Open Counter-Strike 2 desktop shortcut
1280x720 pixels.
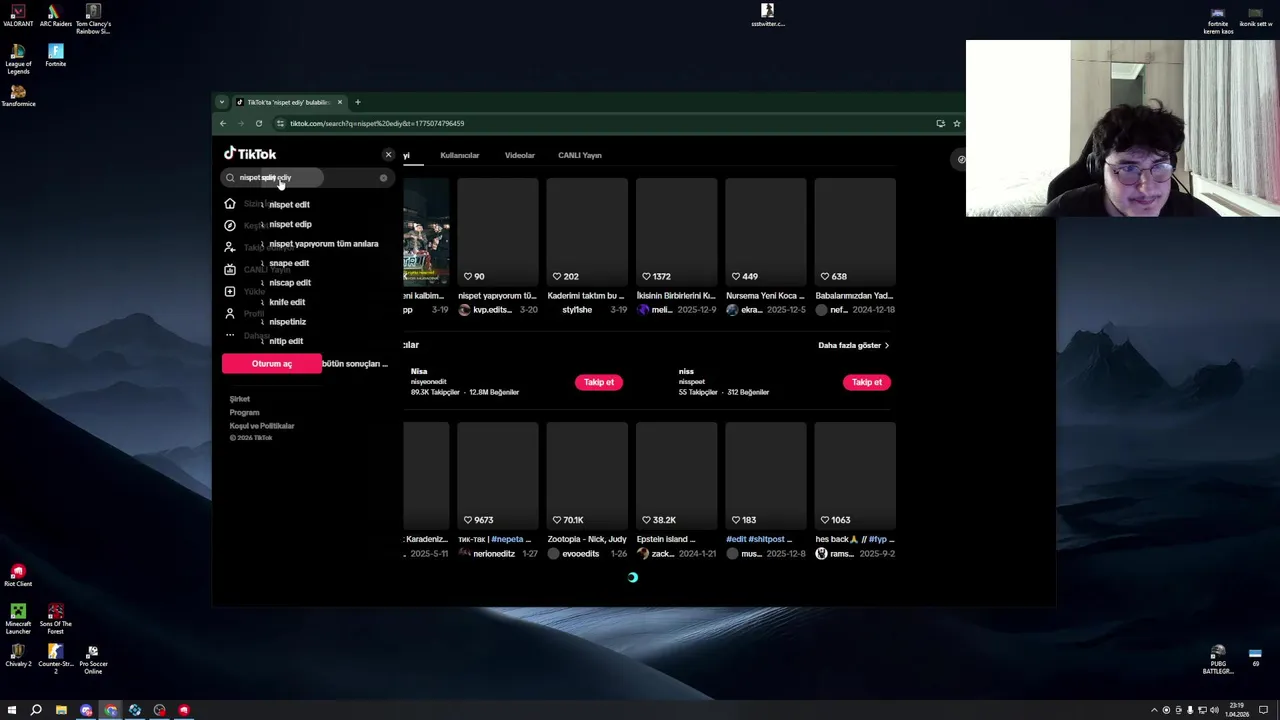pos(56,660)
